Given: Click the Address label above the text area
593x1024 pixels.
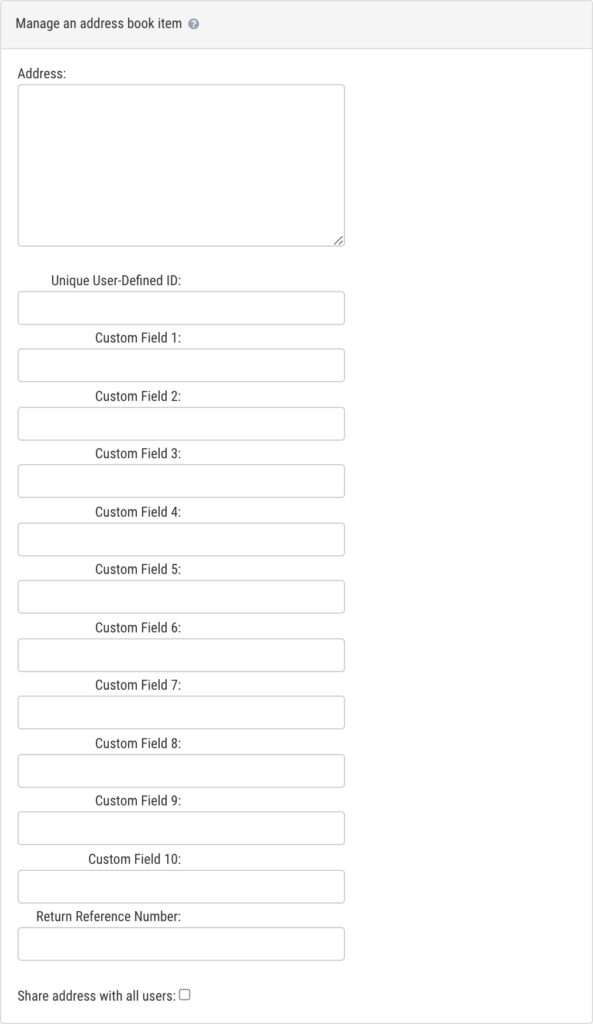Looking at the screenshot, I should tap(41, 71).
